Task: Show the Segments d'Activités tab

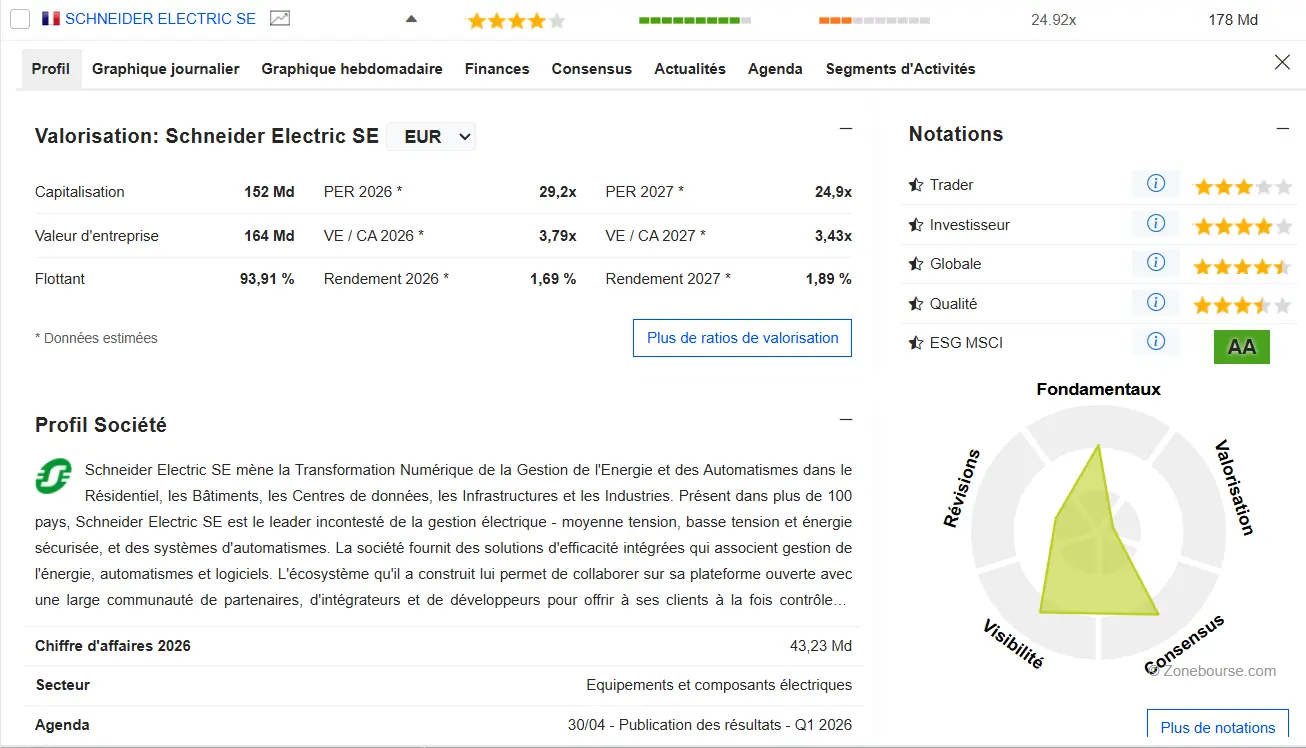Action: click(900, 69)
